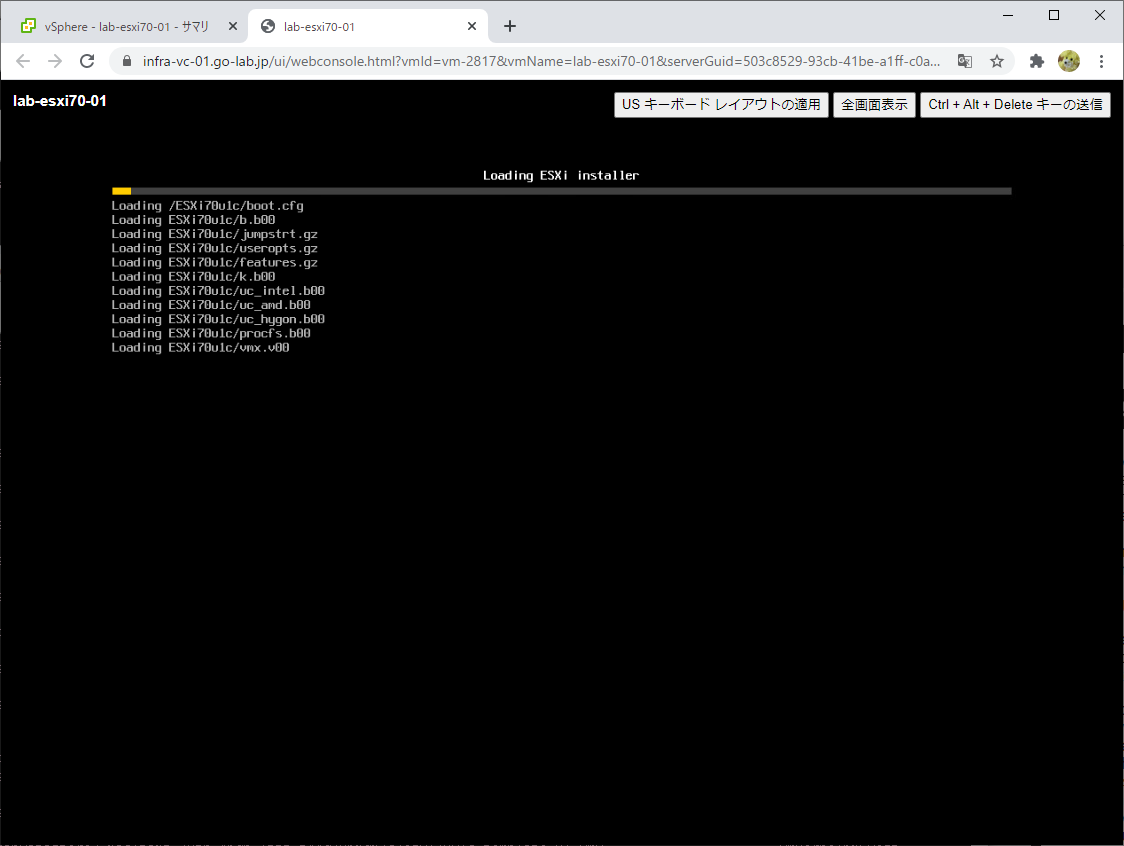Click the line loading uc_intel.b00
The image size is (1124, 846).
(218, 291)
